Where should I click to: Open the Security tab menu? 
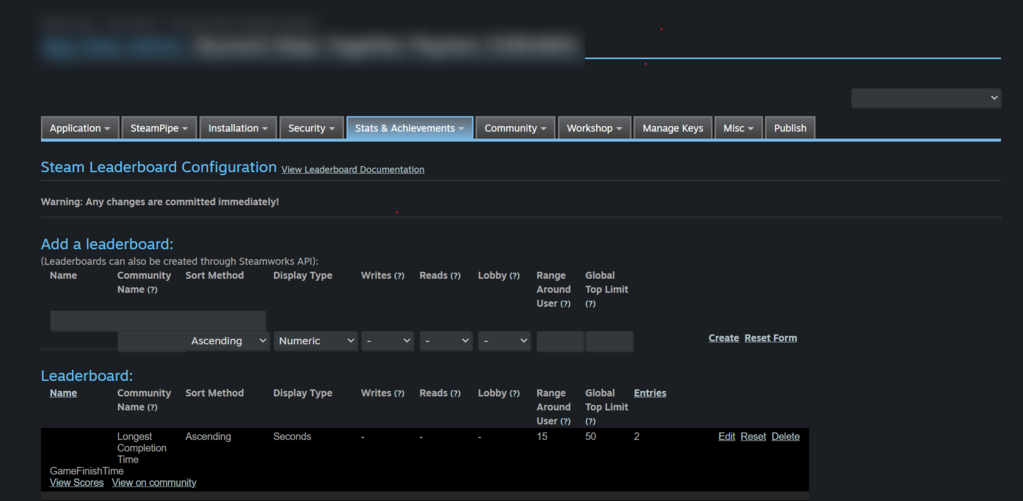tap(311, 128)
